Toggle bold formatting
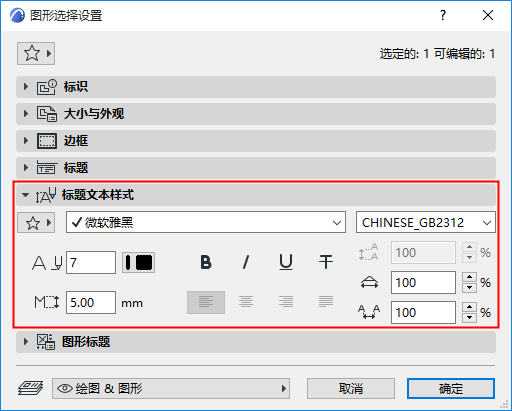512x411 pixels. [206, 262]
